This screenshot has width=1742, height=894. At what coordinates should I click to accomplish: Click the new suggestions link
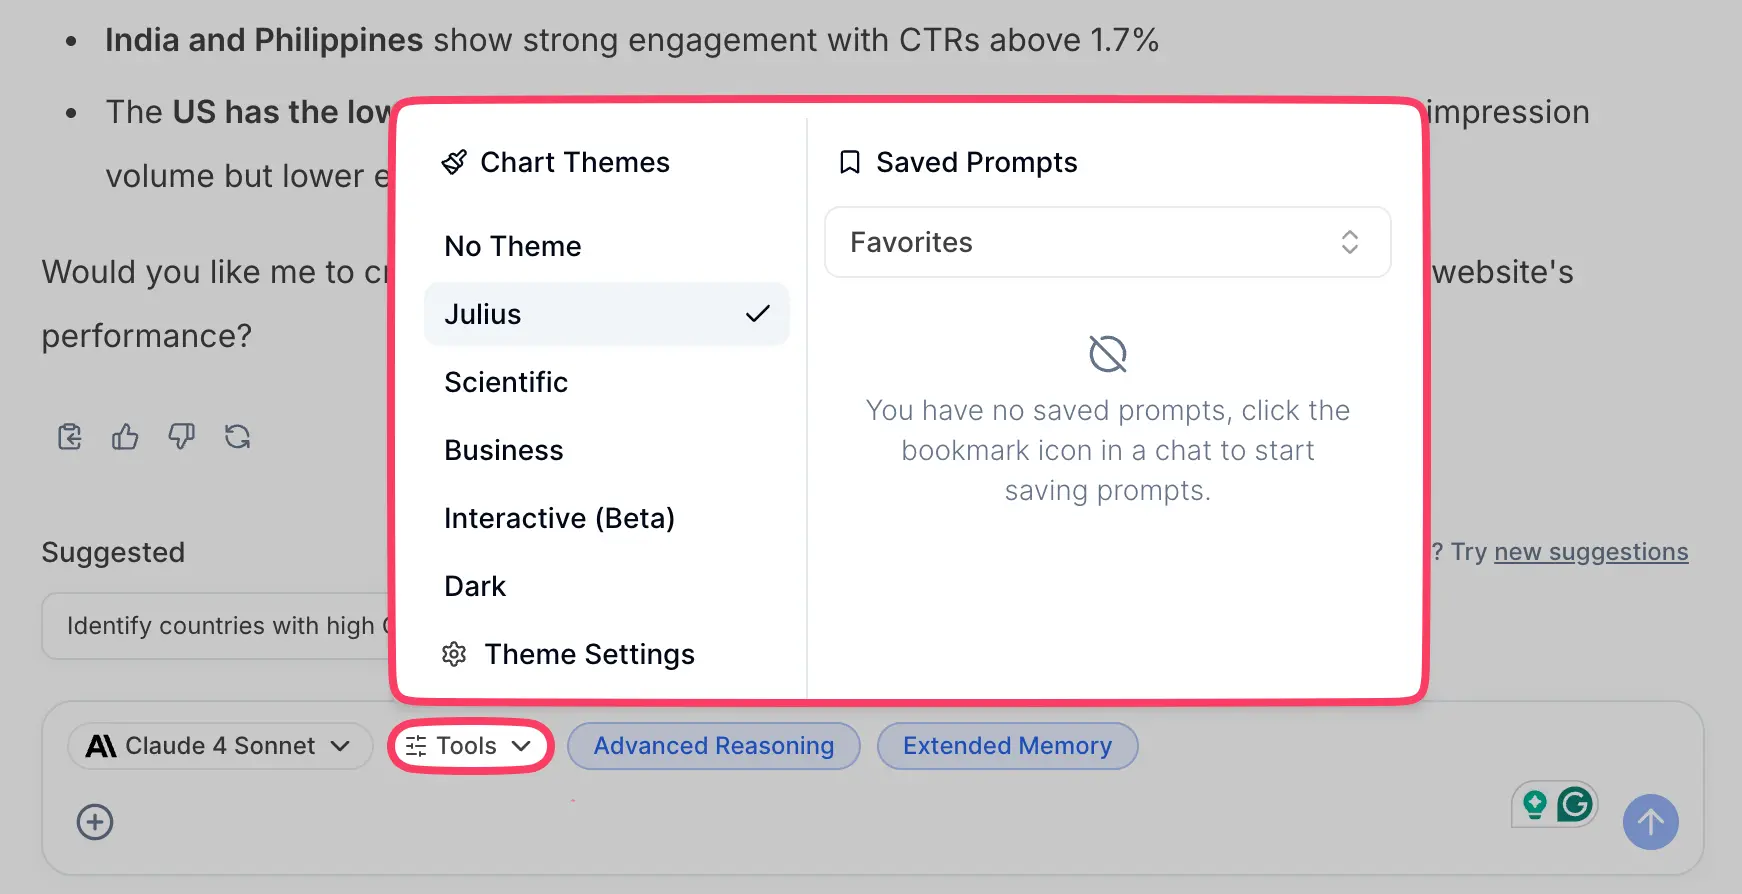point(1590,552)
